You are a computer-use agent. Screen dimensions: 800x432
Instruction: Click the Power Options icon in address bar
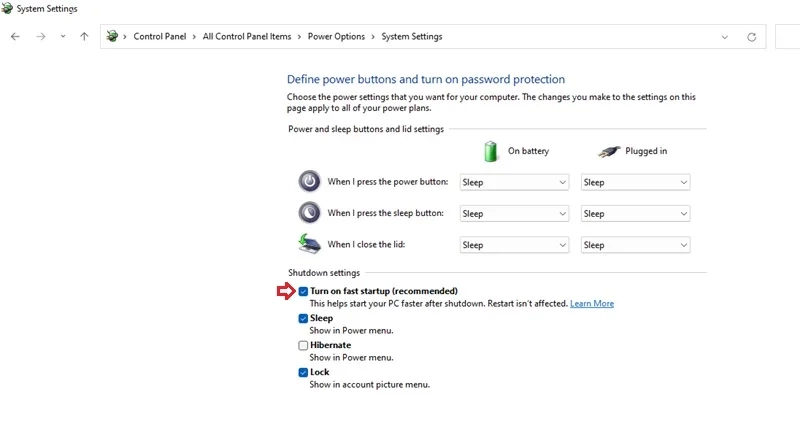(112, 36)
